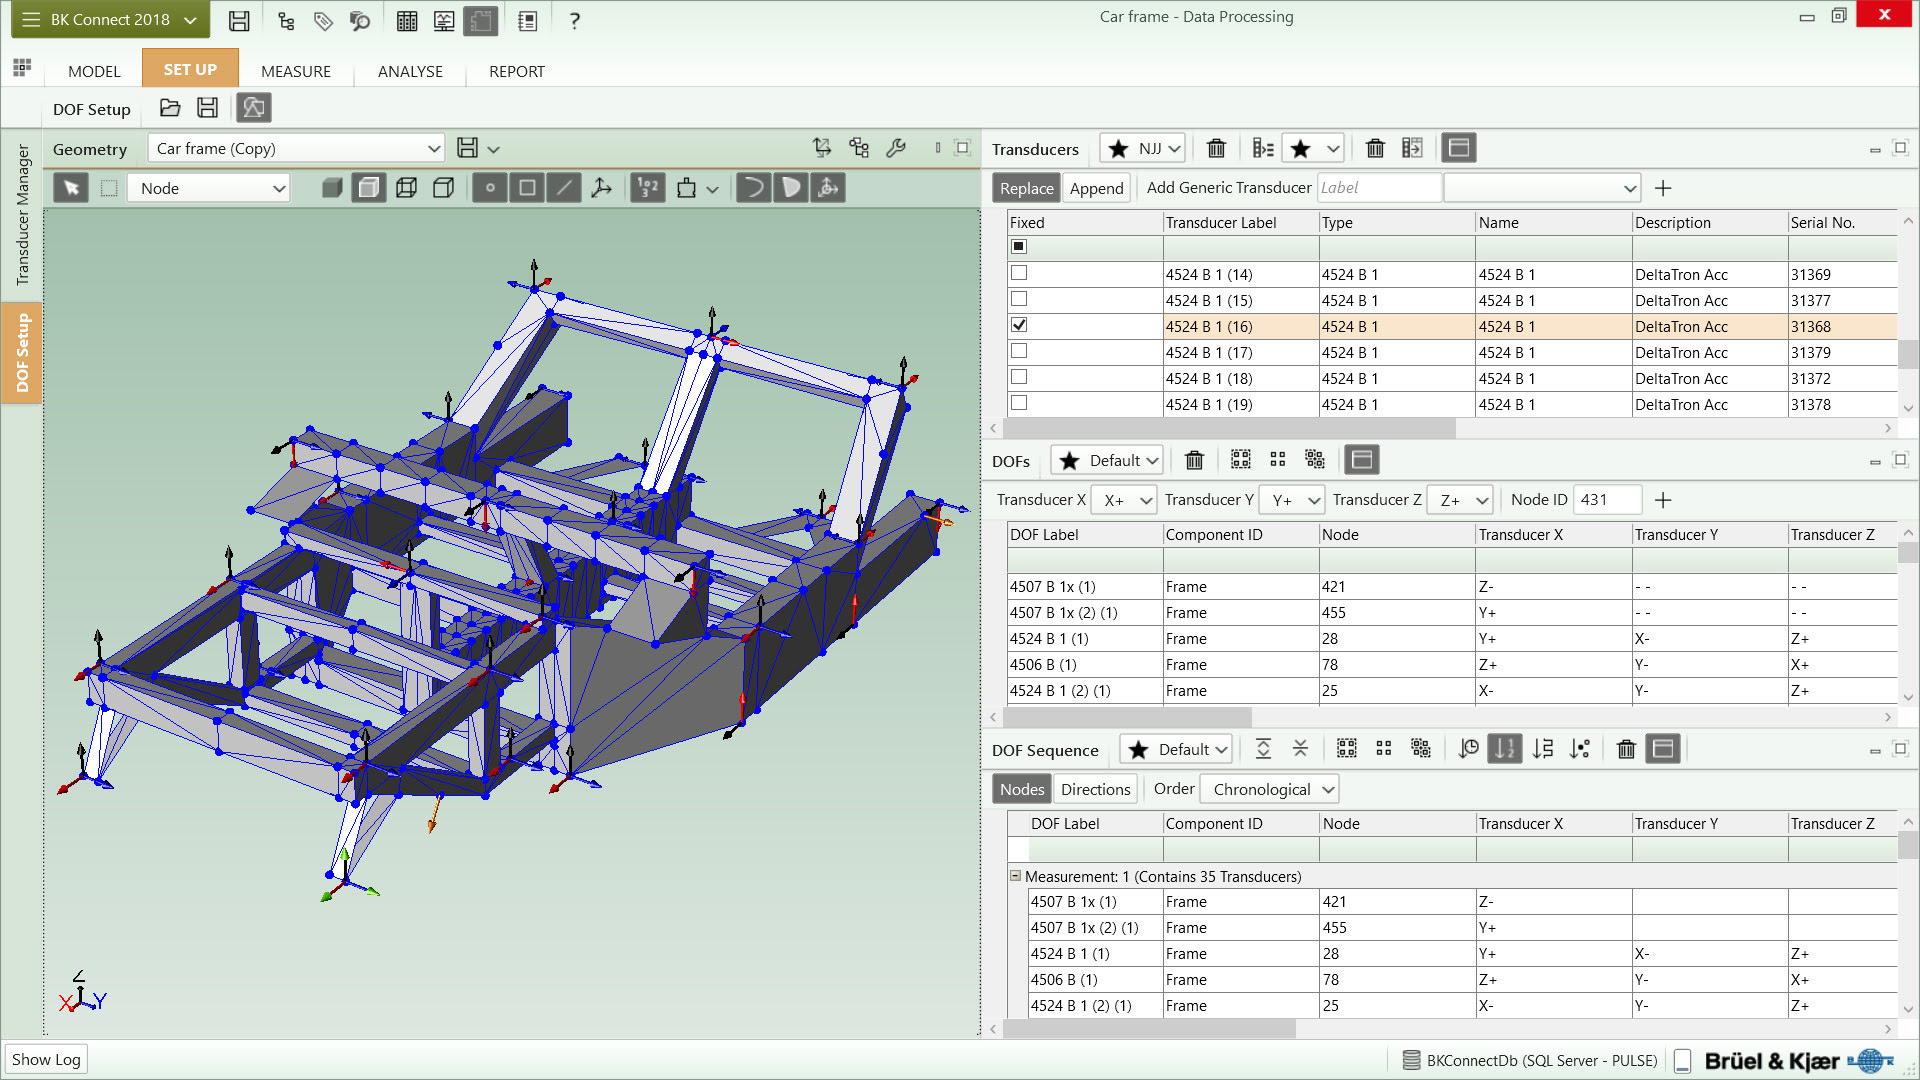Viewport: 1920px width, 1080px height.
Task: Click the Node ID input field
Action: [x=1606, y=500]
